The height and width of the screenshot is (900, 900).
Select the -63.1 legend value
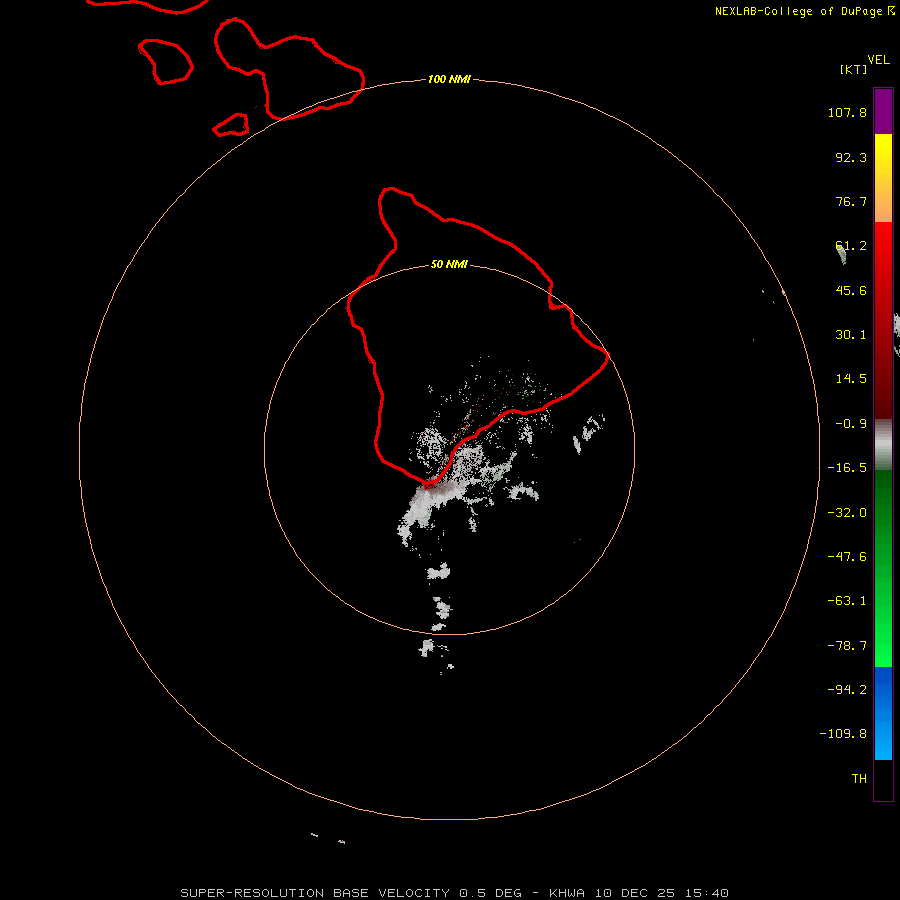pyautogui.click(x=847, y=601)
